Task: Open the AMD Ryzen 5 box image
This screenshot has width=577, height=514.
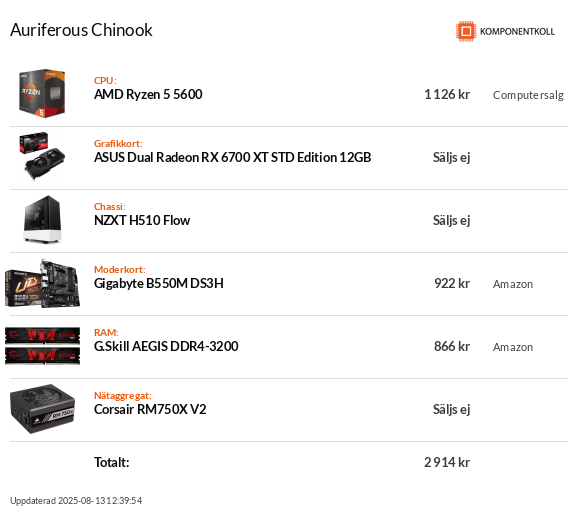Action: coord(42,93)
